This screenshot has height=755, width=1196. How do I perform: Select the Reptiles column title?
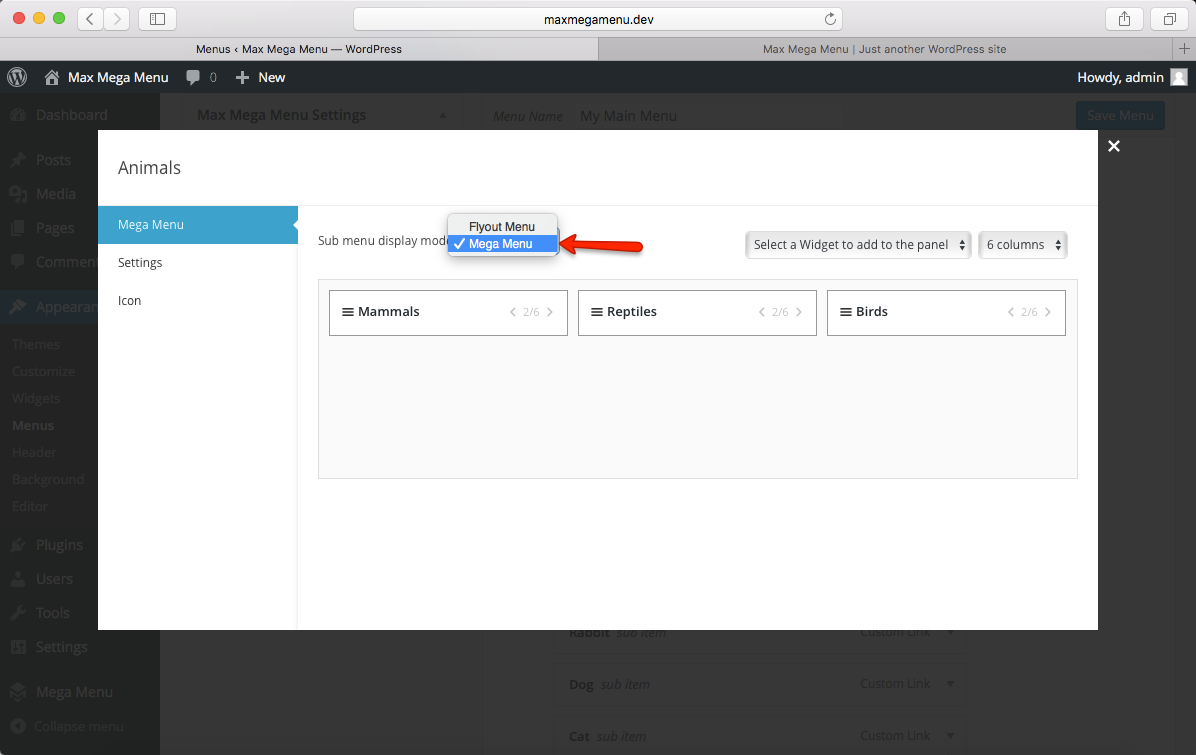click(x=632, y=312)
